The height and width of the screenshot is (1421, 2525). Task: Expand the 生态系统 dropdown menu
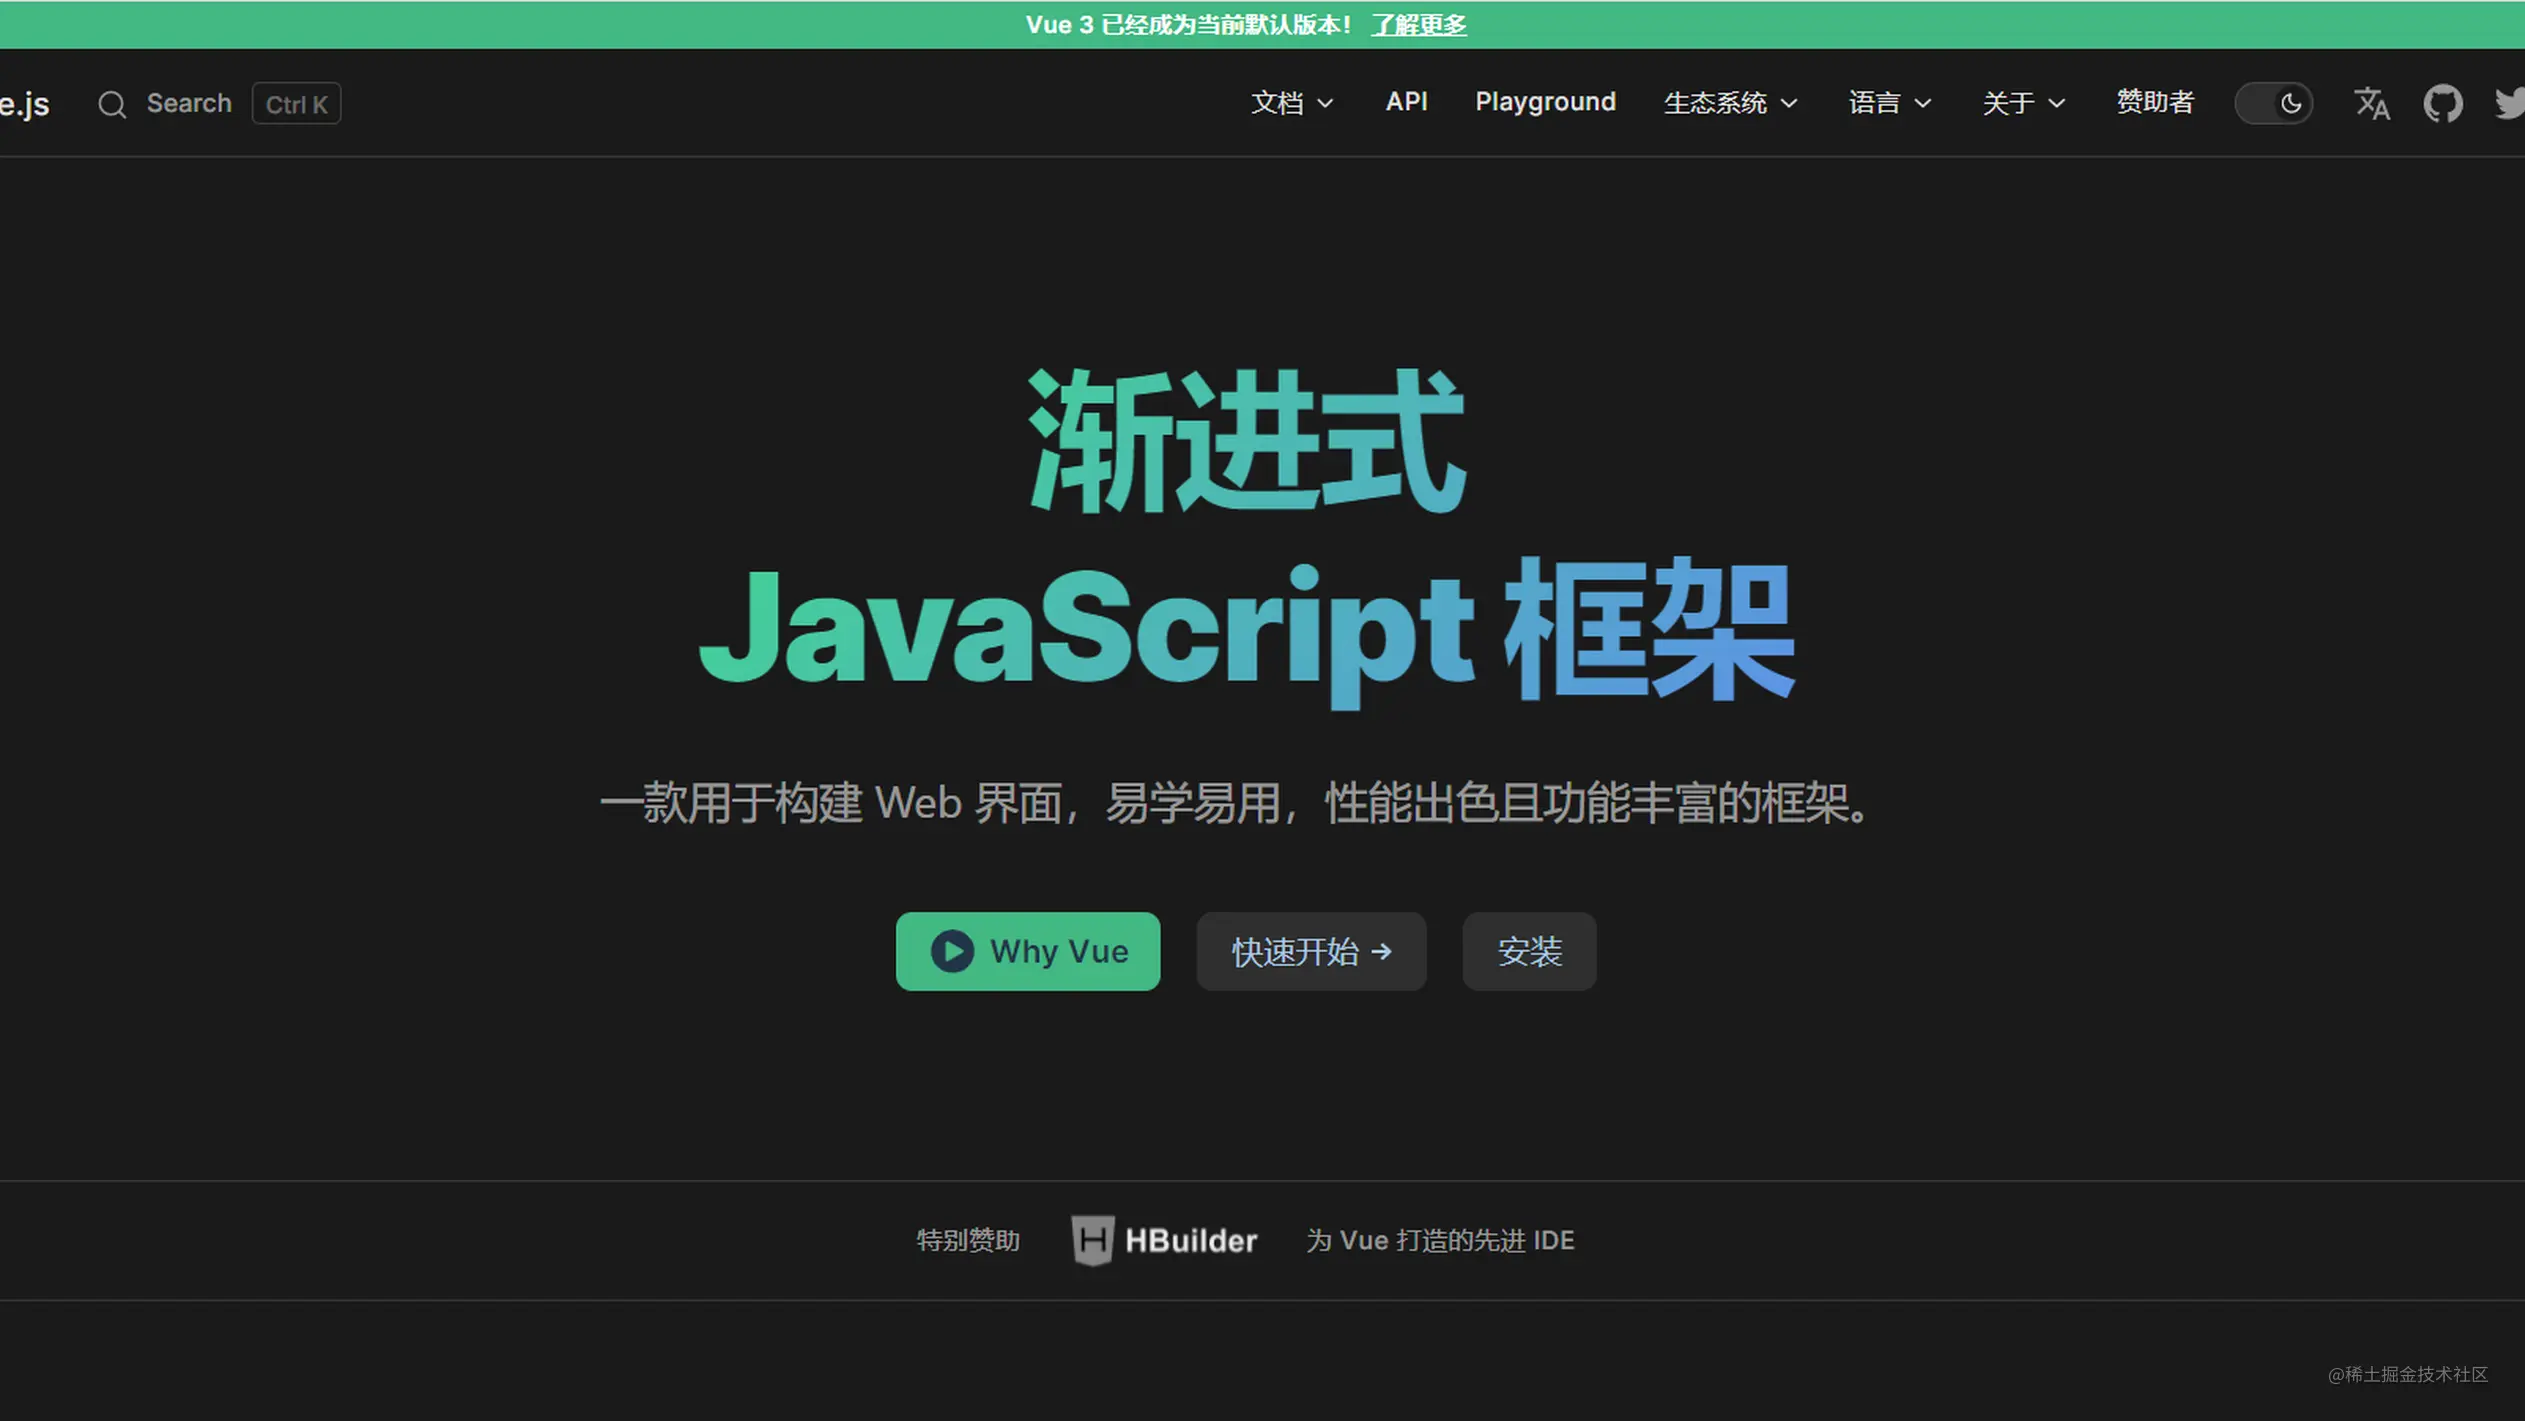pos(1730,103)
